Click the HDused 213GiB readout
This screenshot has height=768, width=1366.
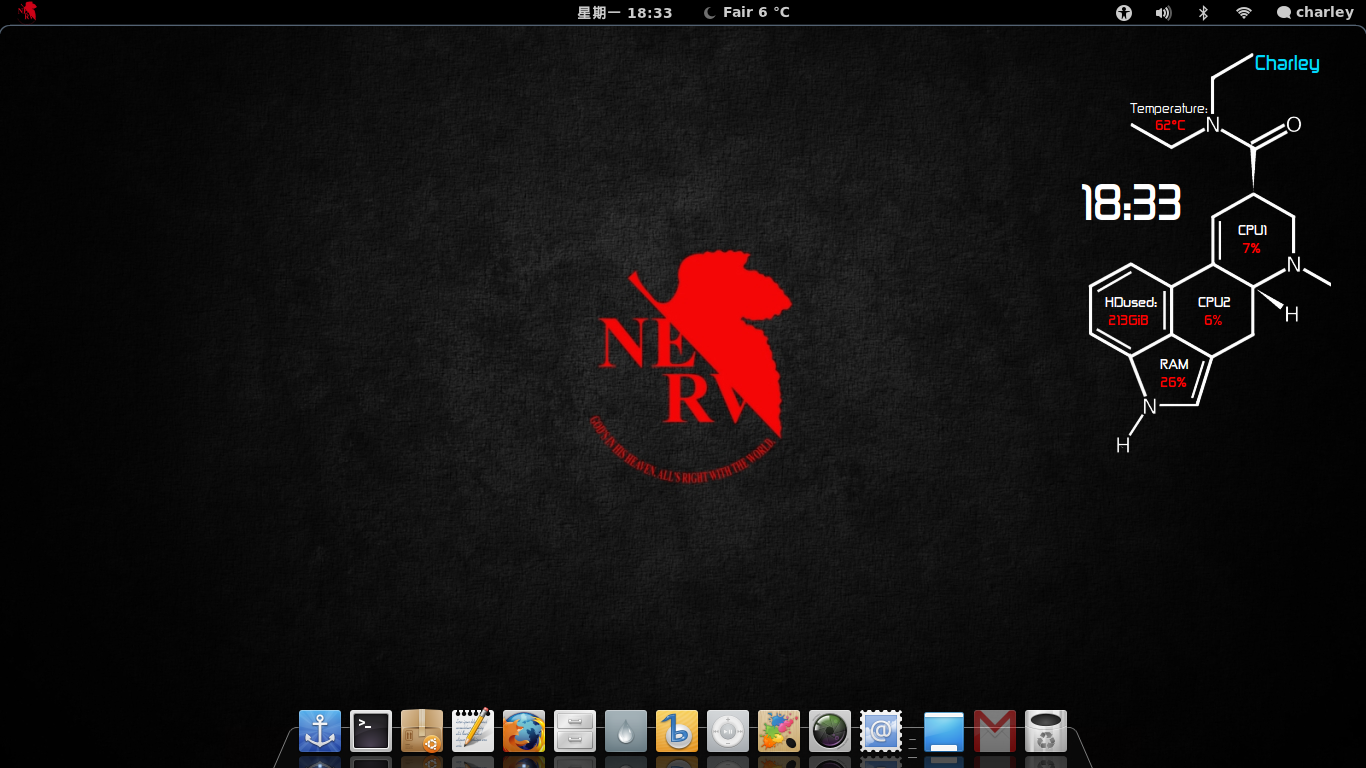1130,311
